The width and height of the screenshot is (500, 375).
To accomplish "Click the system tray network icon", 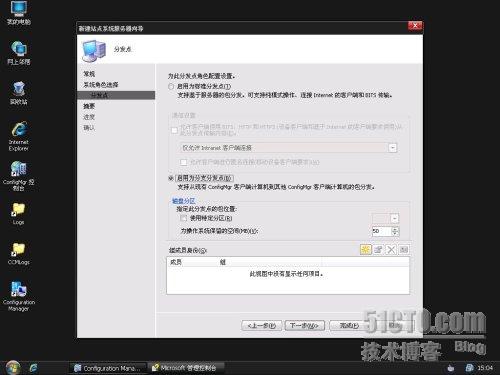I will (x=469, y=368).
